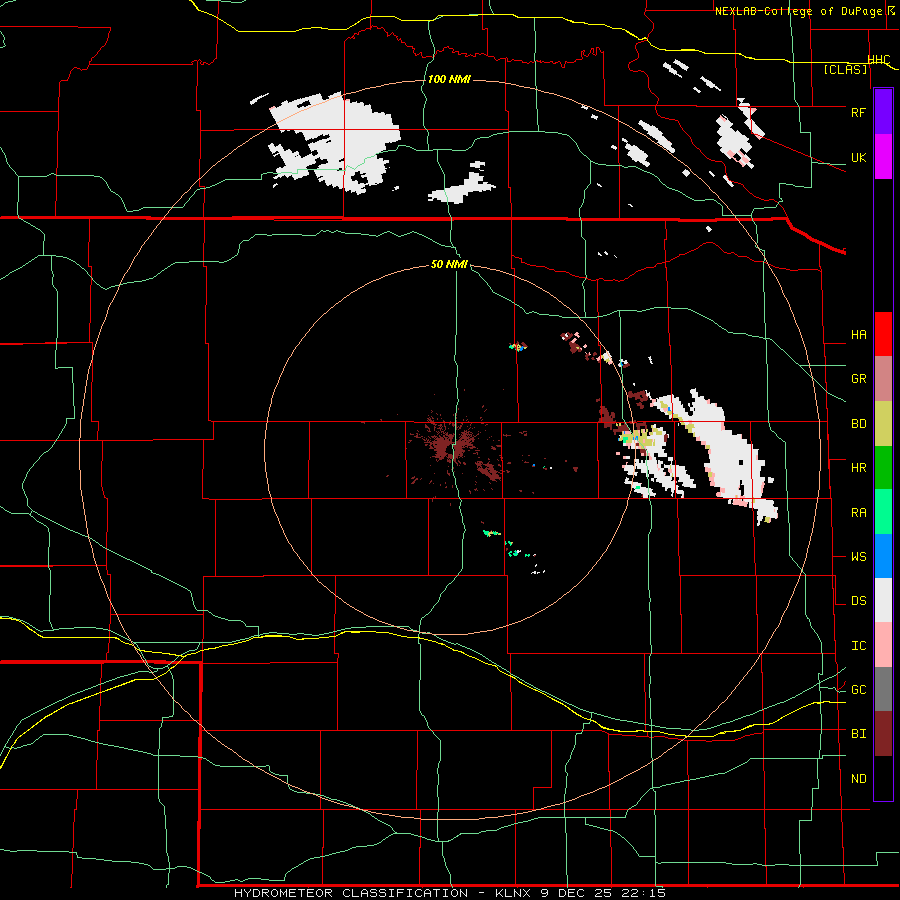Click the HYDROMETEOR CLASSIFICATION title text
Screen dimensions: 900x900
(x=351, y=893)
